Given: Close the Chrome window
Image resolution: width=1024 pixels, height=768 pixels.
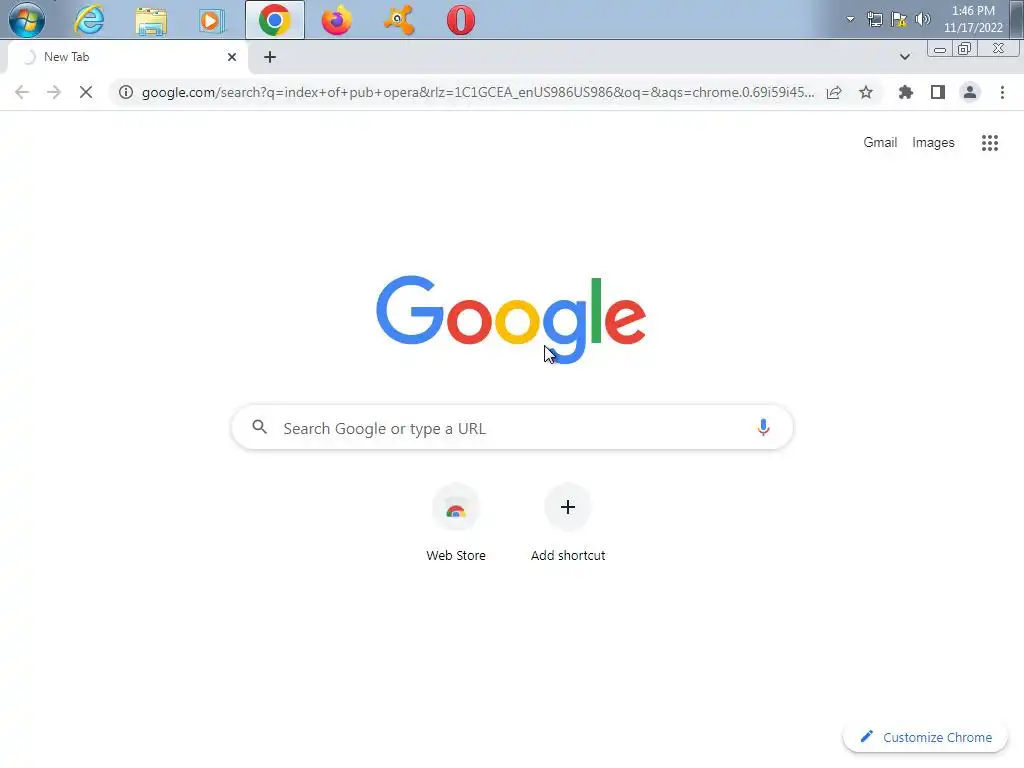Looking at the screenshot, I should point(999,49).
